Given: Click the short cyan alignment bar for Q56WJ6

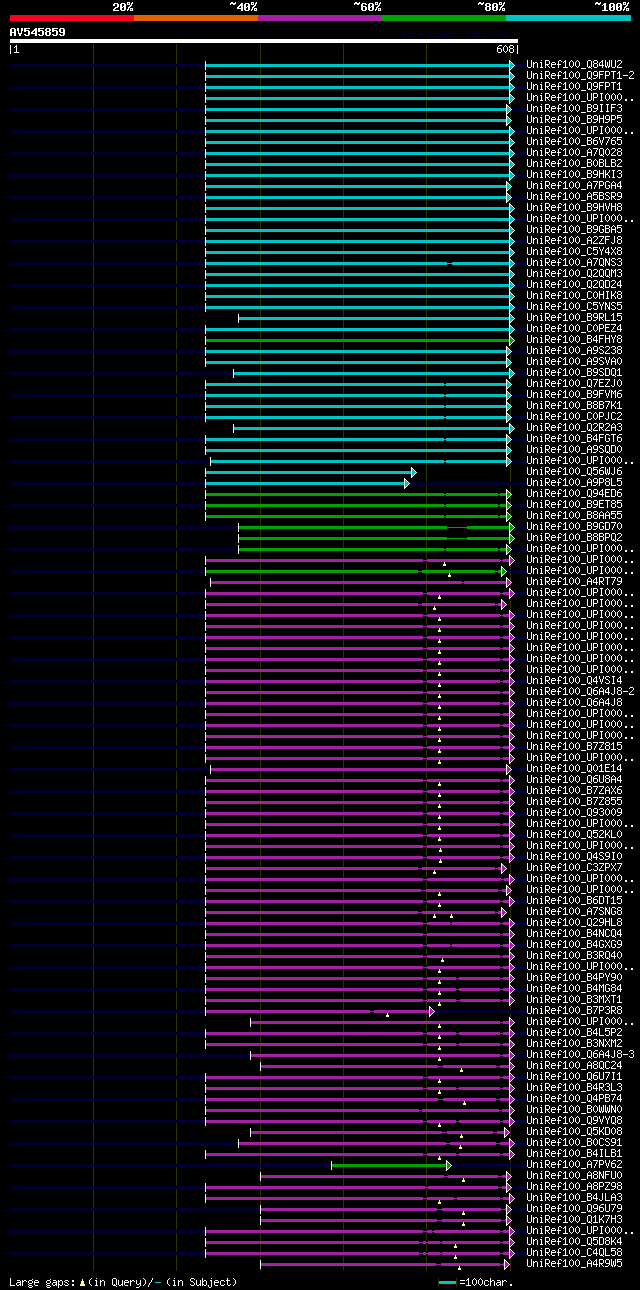Looking at the screenshot, I should point(311,471).
